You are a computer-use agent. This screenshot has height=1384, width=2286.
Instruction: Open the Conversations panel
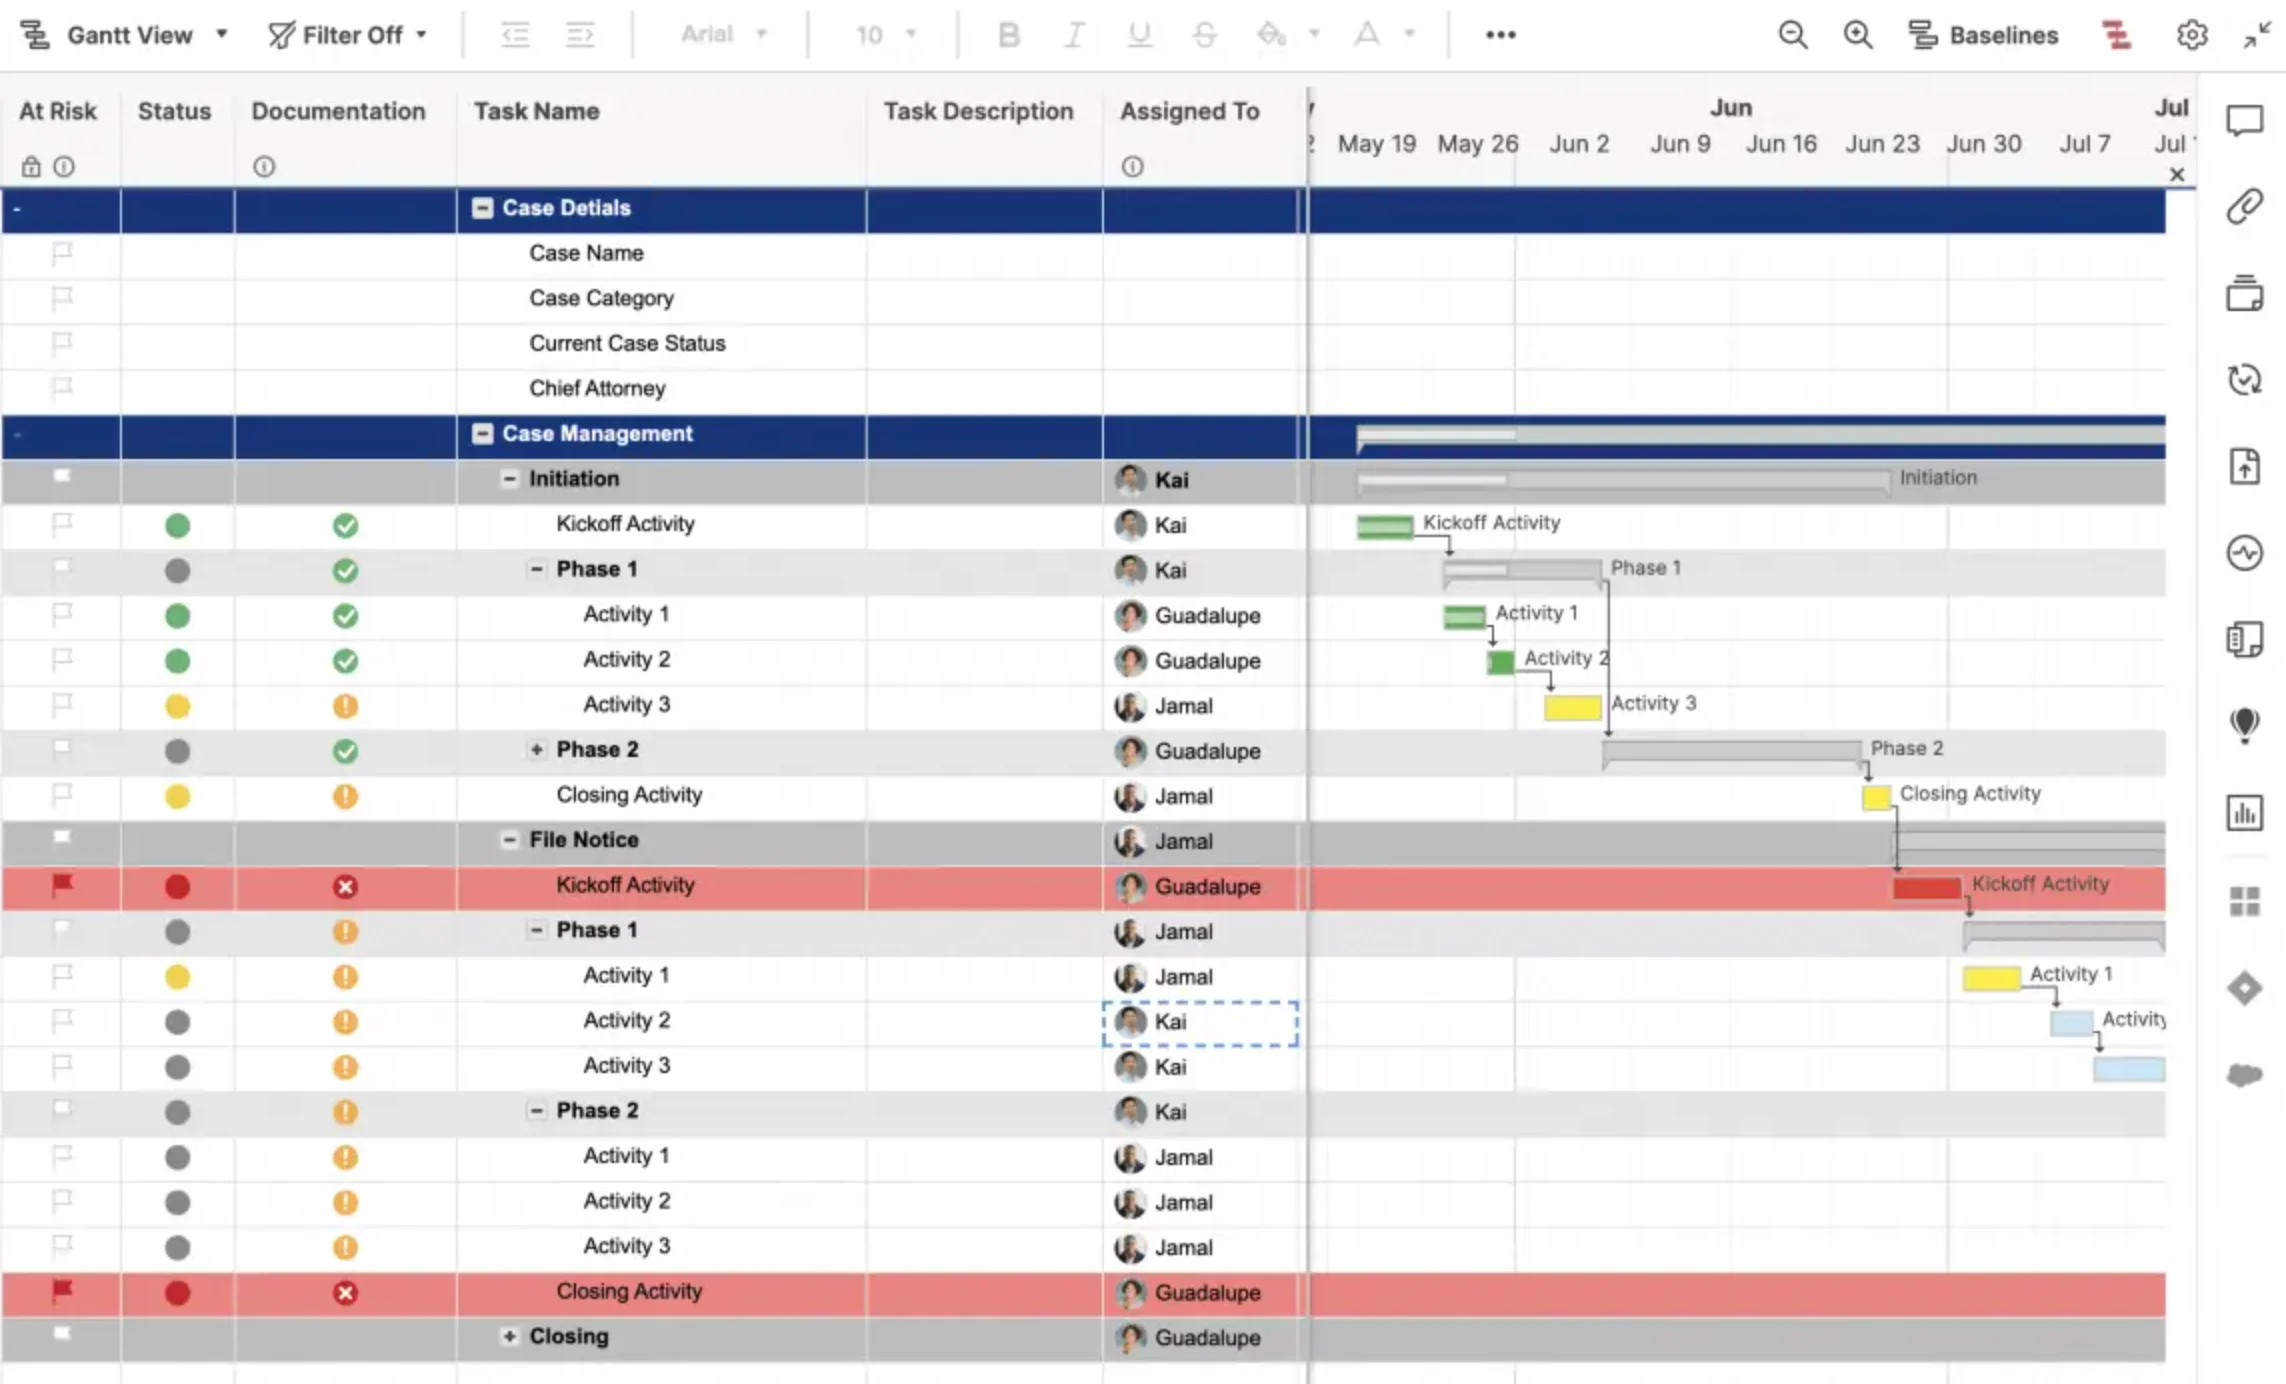pos(2245,120)
